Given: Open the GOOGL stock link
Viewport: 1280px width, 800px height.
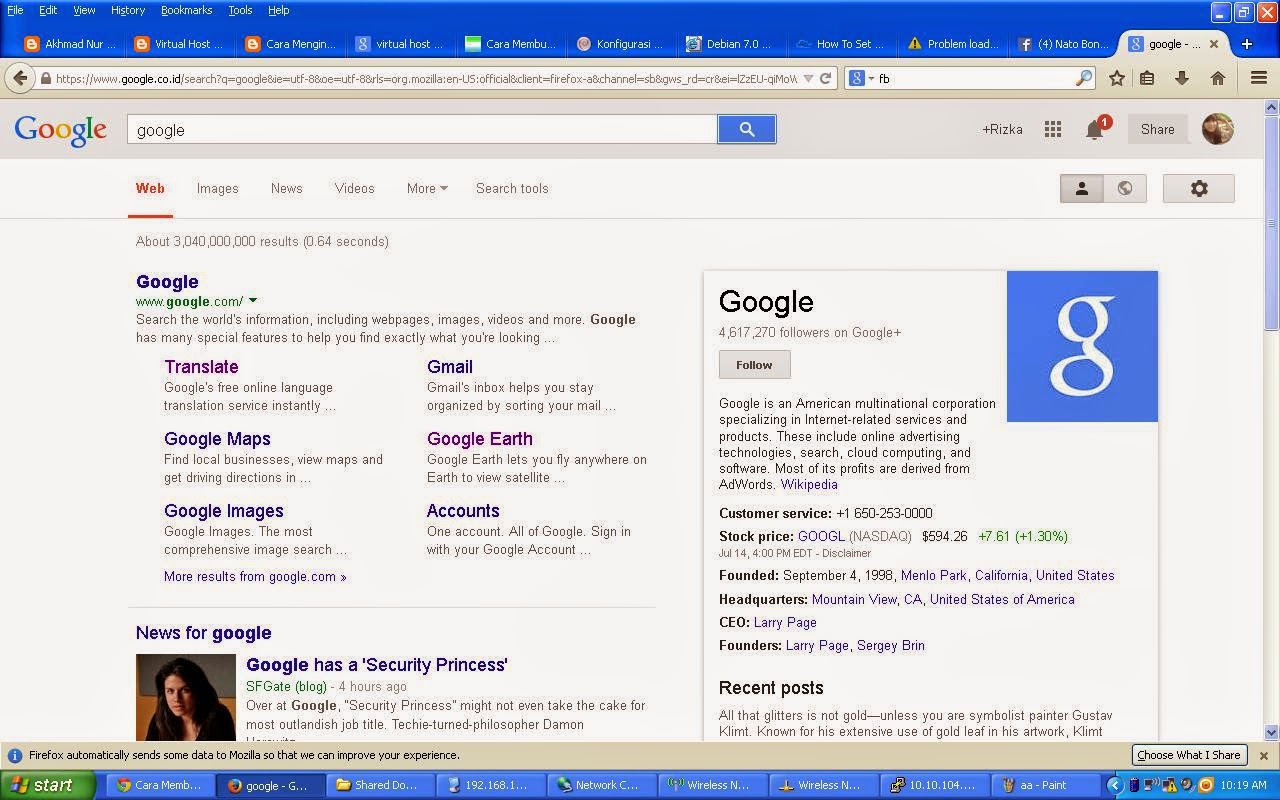Looking at the screenshot, I should 821,536.
